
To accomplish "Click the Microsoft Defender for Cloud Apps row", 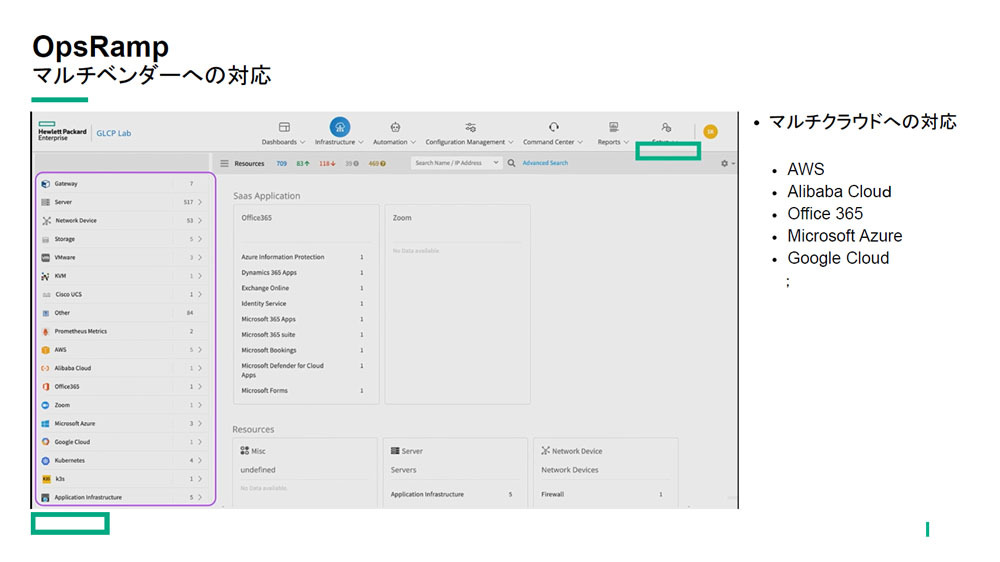I will (303, 371).
